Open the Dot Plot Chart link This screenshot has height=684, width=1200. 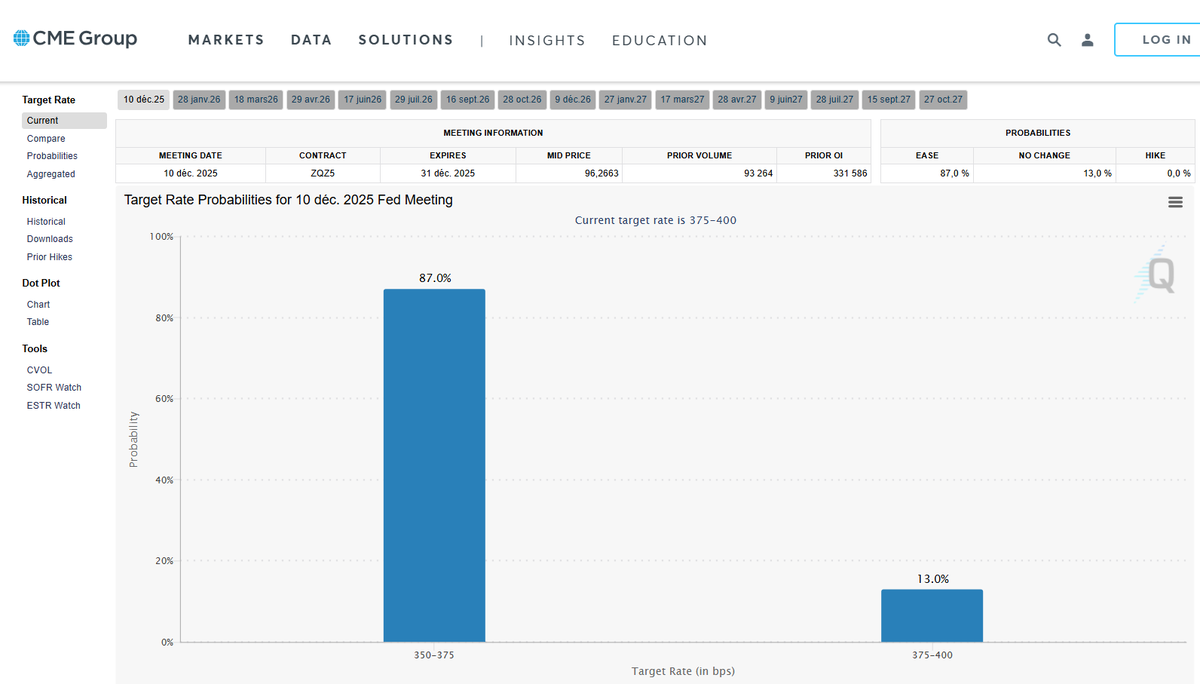pyautogui.click(x=38, y=304)
